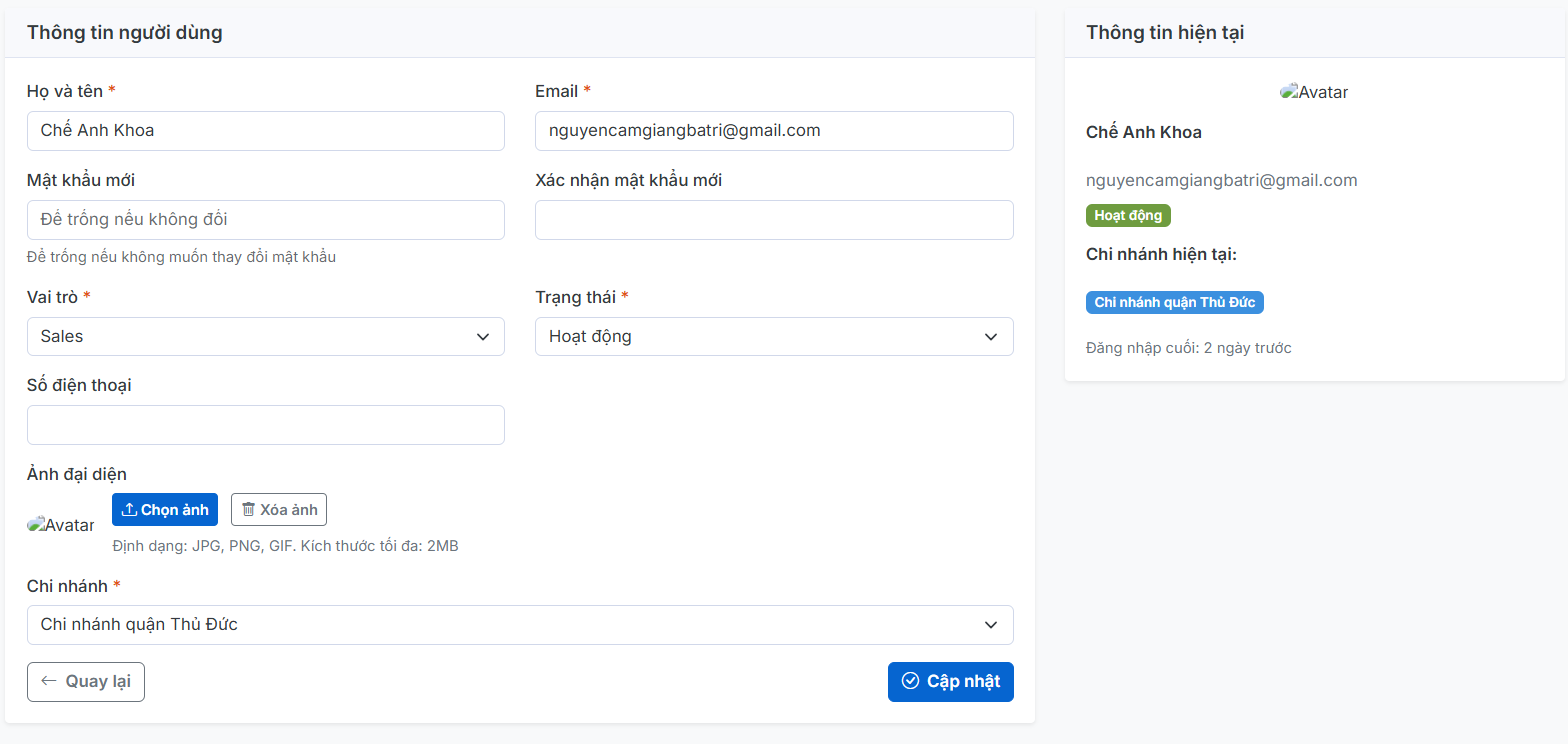1568x744 pixels.
Task: Click the back arrow icon in Quay lại
Action: click(x=48, y=682)
